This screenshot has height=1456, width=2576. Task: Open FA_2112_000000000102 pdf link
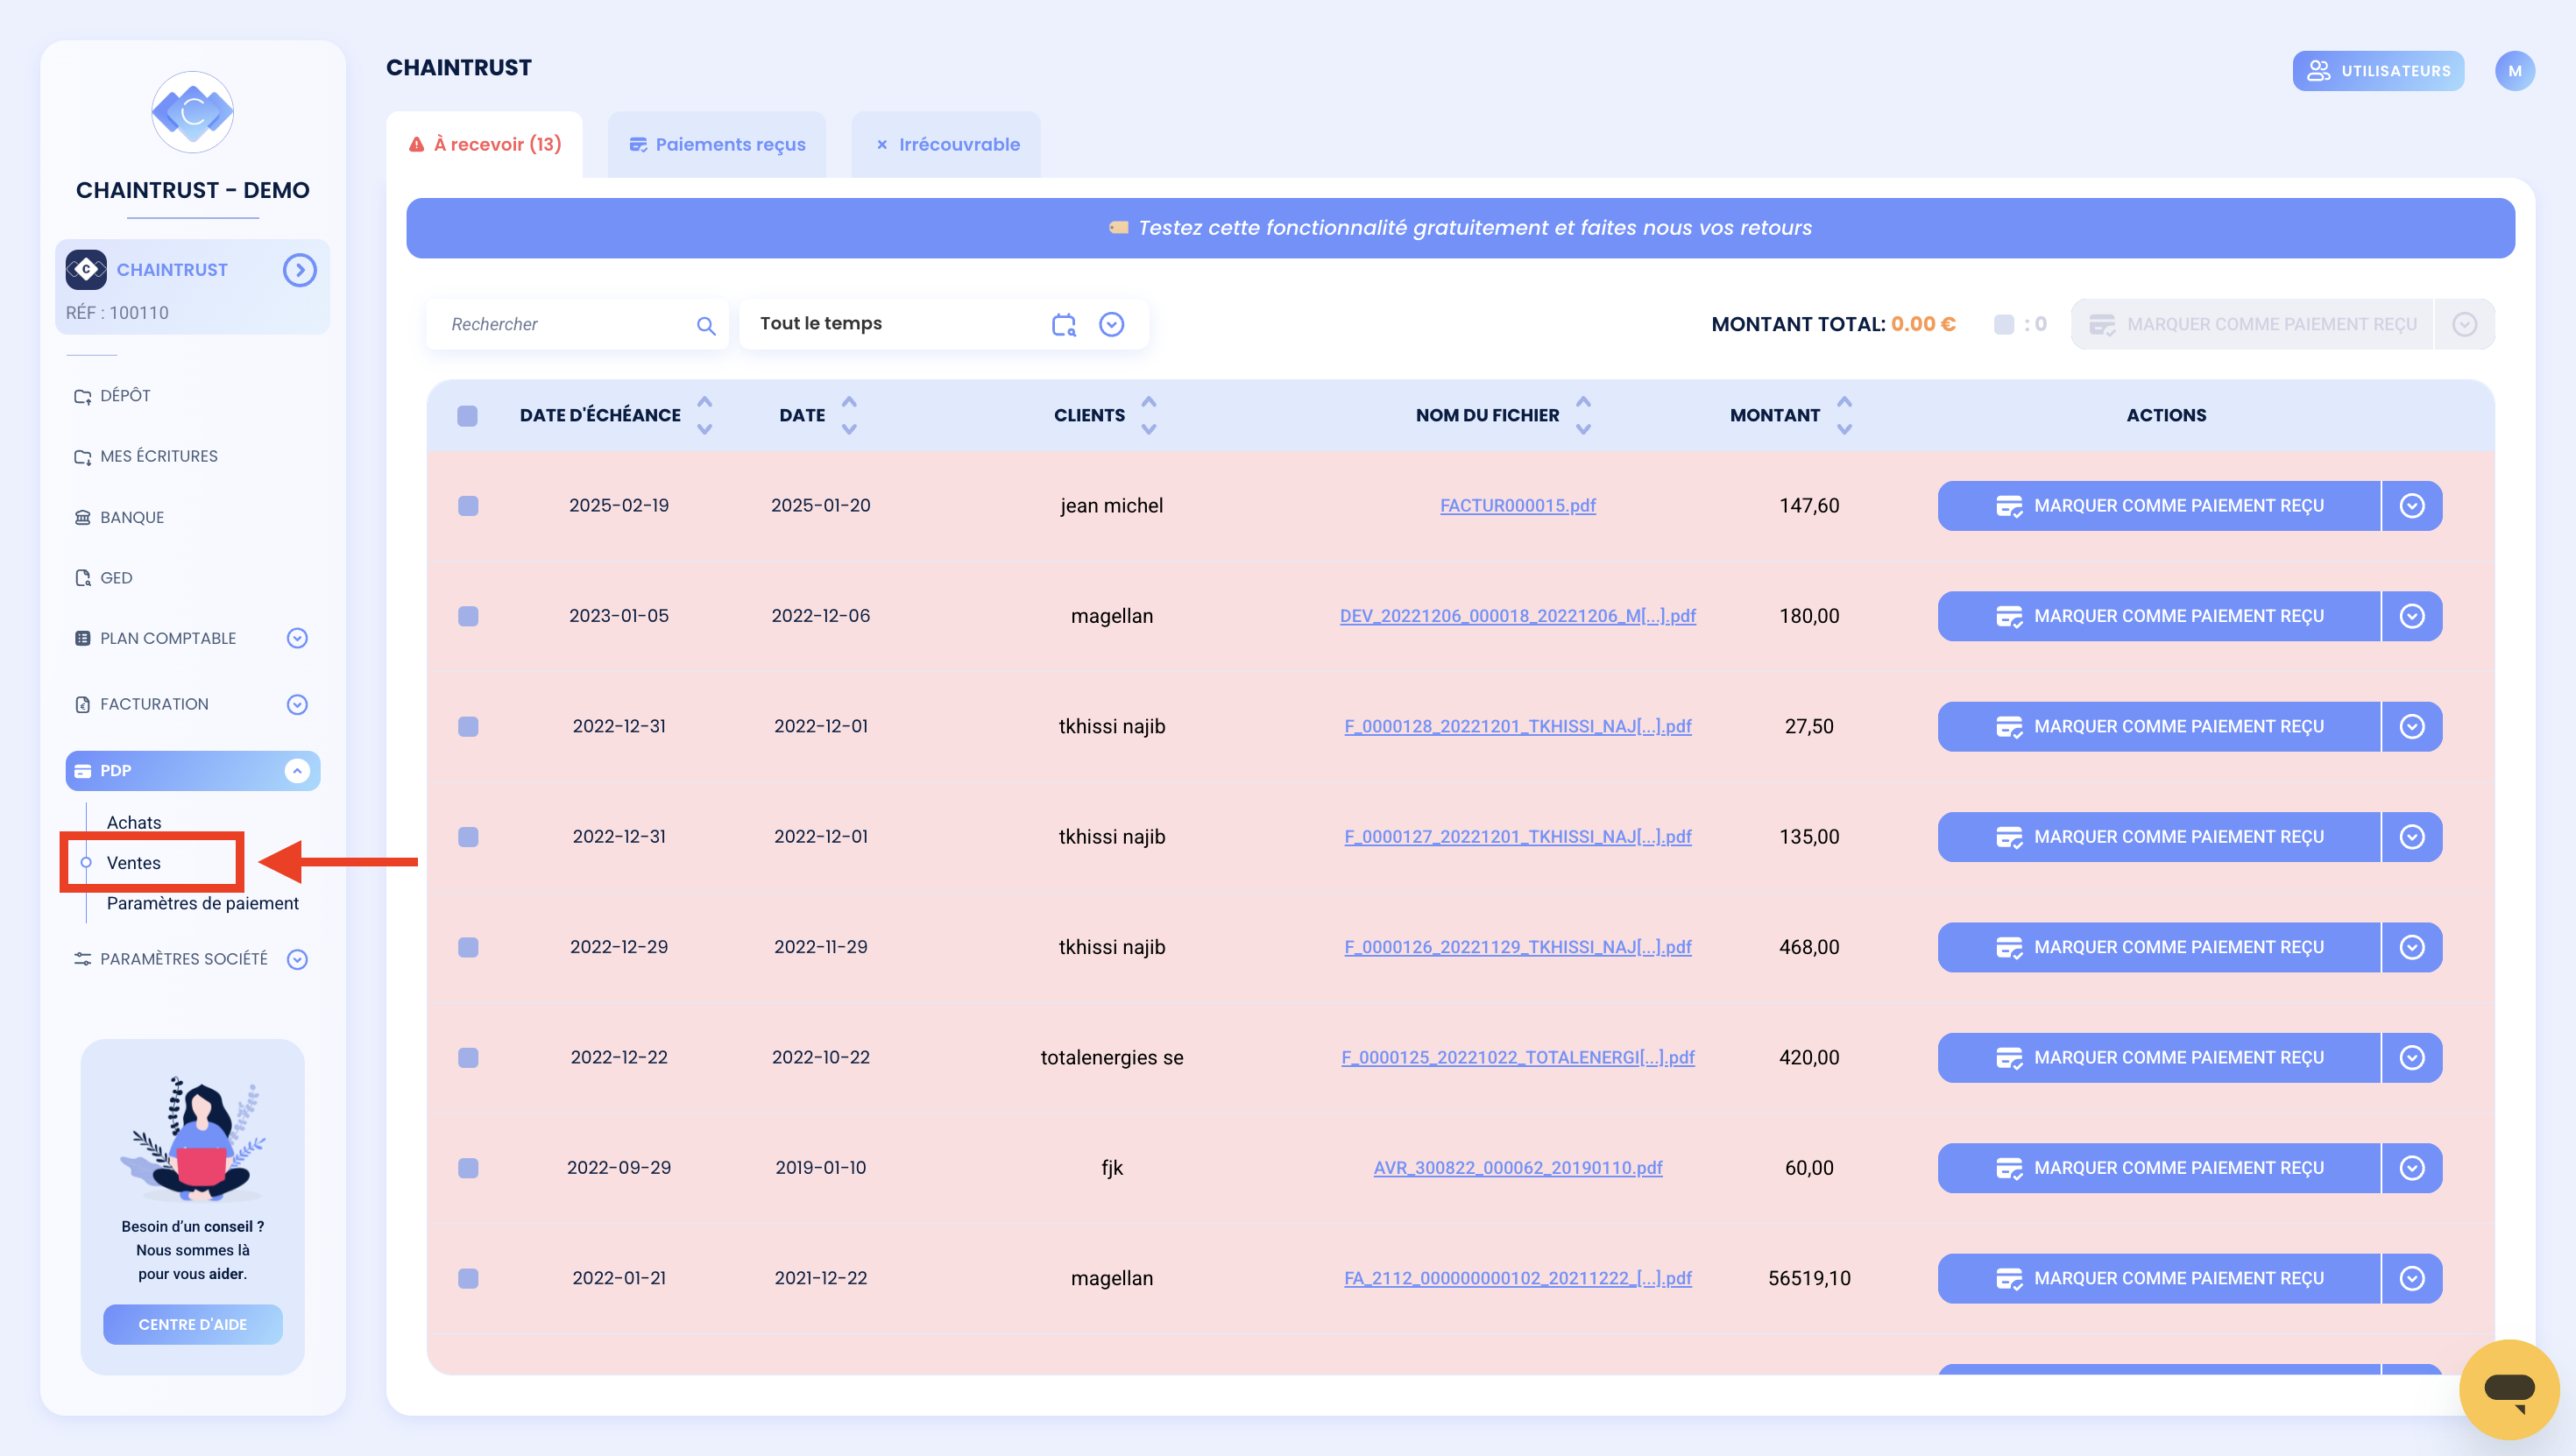coord(1517,1279)
